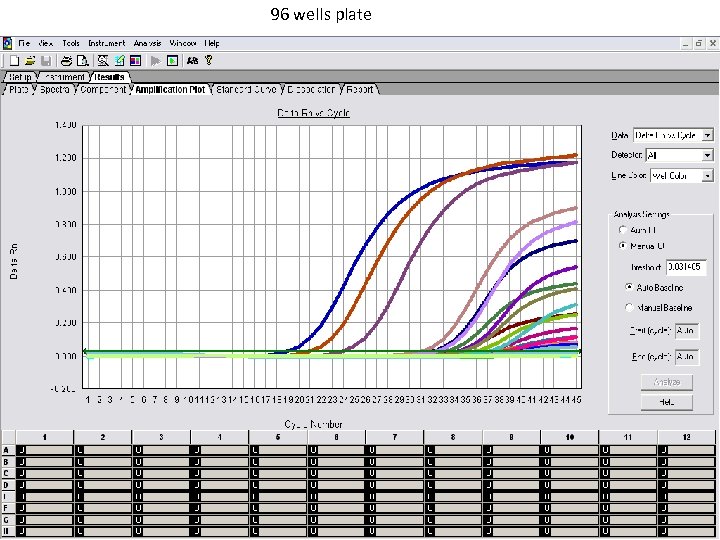Open the Analysis menu

click(x=147, y=43)
